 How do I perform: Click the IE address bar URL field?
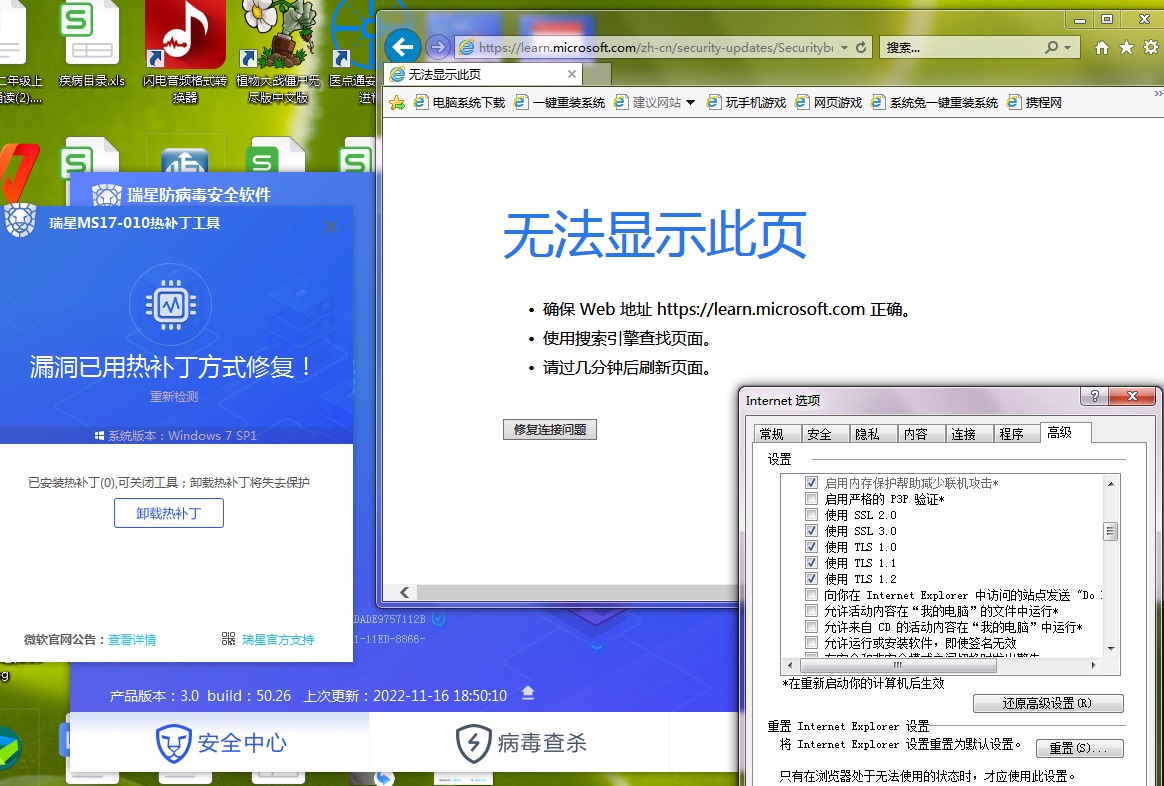pos(655,48)
